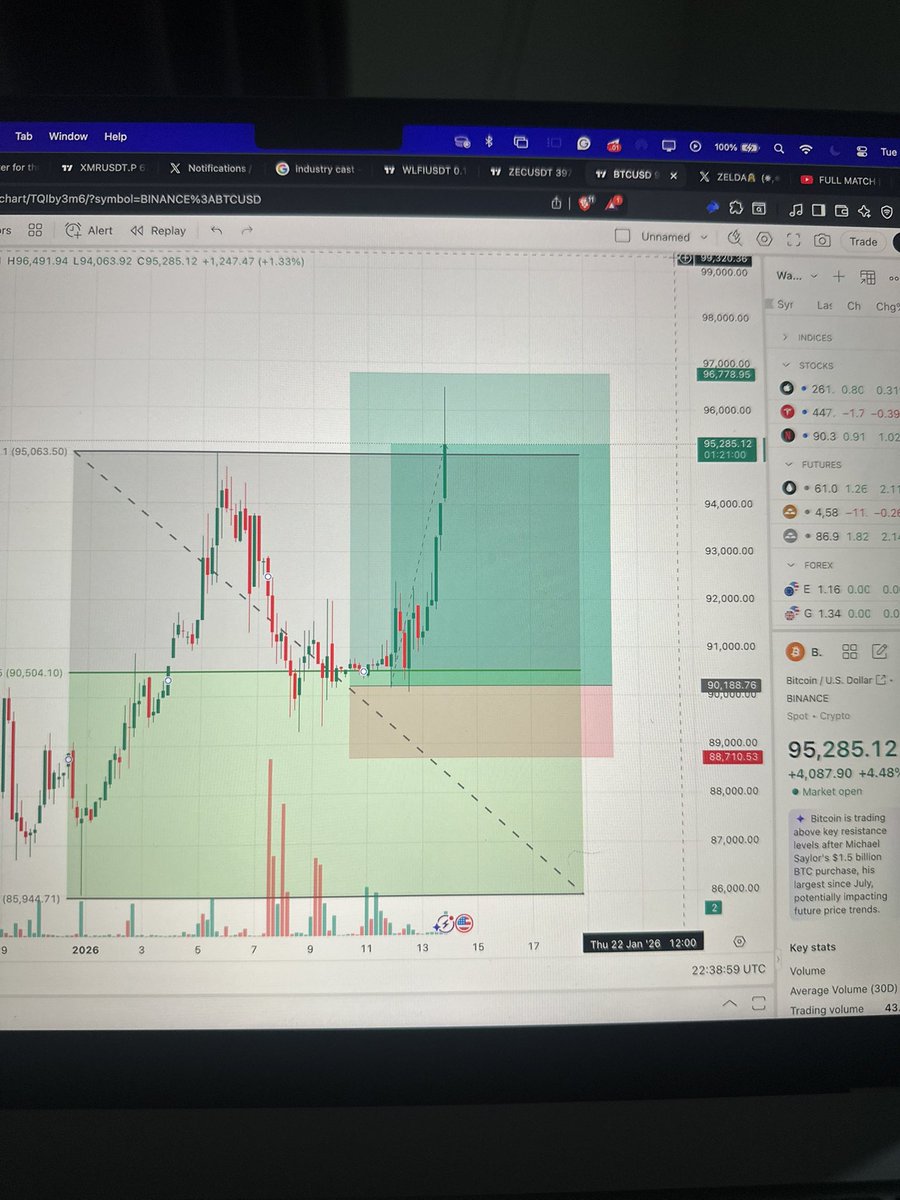Open watchlist more options dots
This screenshot has width=900, height=1200.
coord(893,278)
